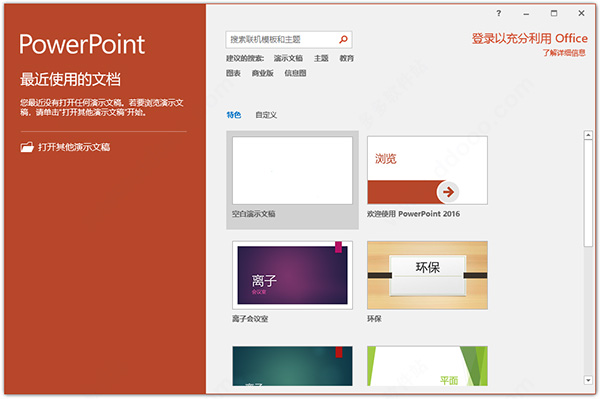This screenshot has height=399, width=600.
Task: Select the wooden 环保 template
Action: pos(427,275)
